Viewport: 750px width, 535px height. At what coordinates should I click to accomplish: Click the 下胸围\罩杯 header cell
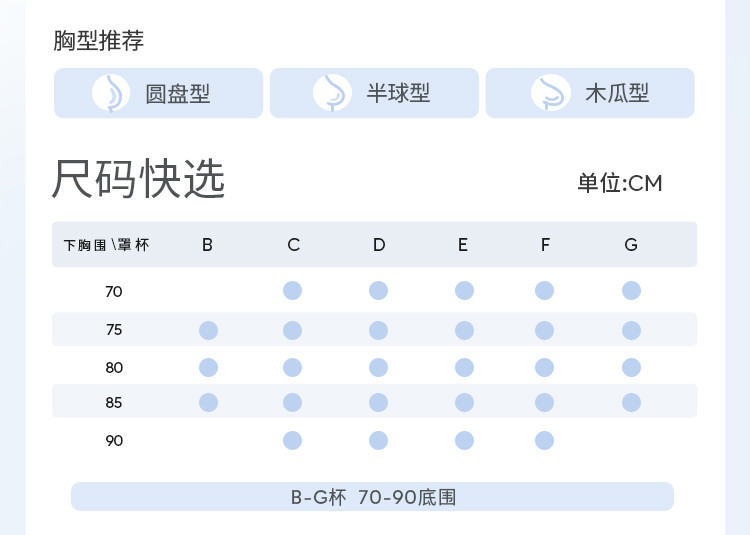click(106, 245)
